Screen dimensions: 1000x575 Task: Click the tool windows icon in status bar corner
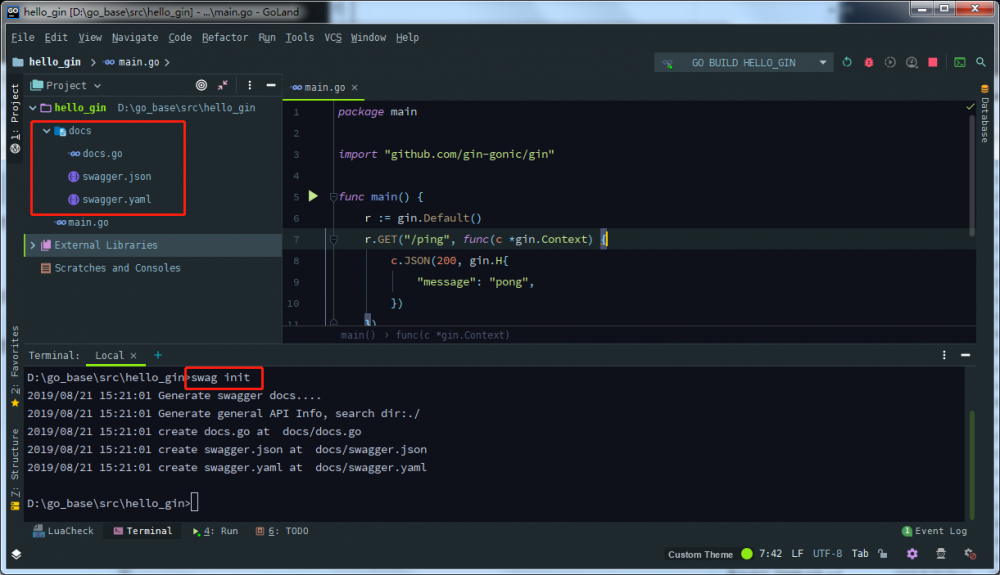click(x=17, y=554)
